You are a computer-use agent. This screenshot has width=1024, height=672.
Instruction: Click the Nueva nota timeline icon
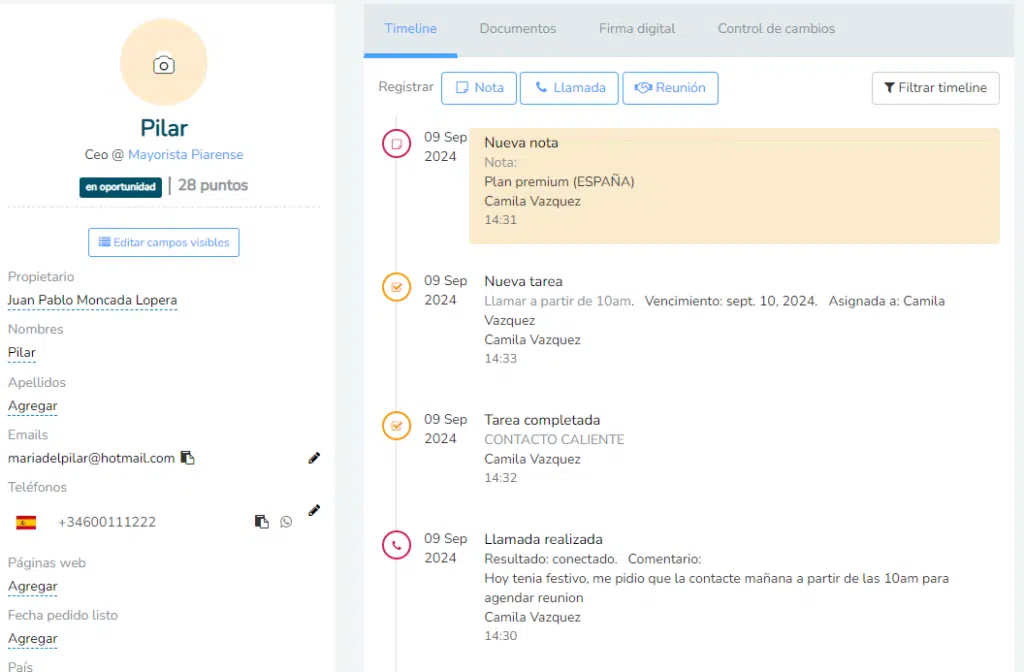tap(396, 144)
